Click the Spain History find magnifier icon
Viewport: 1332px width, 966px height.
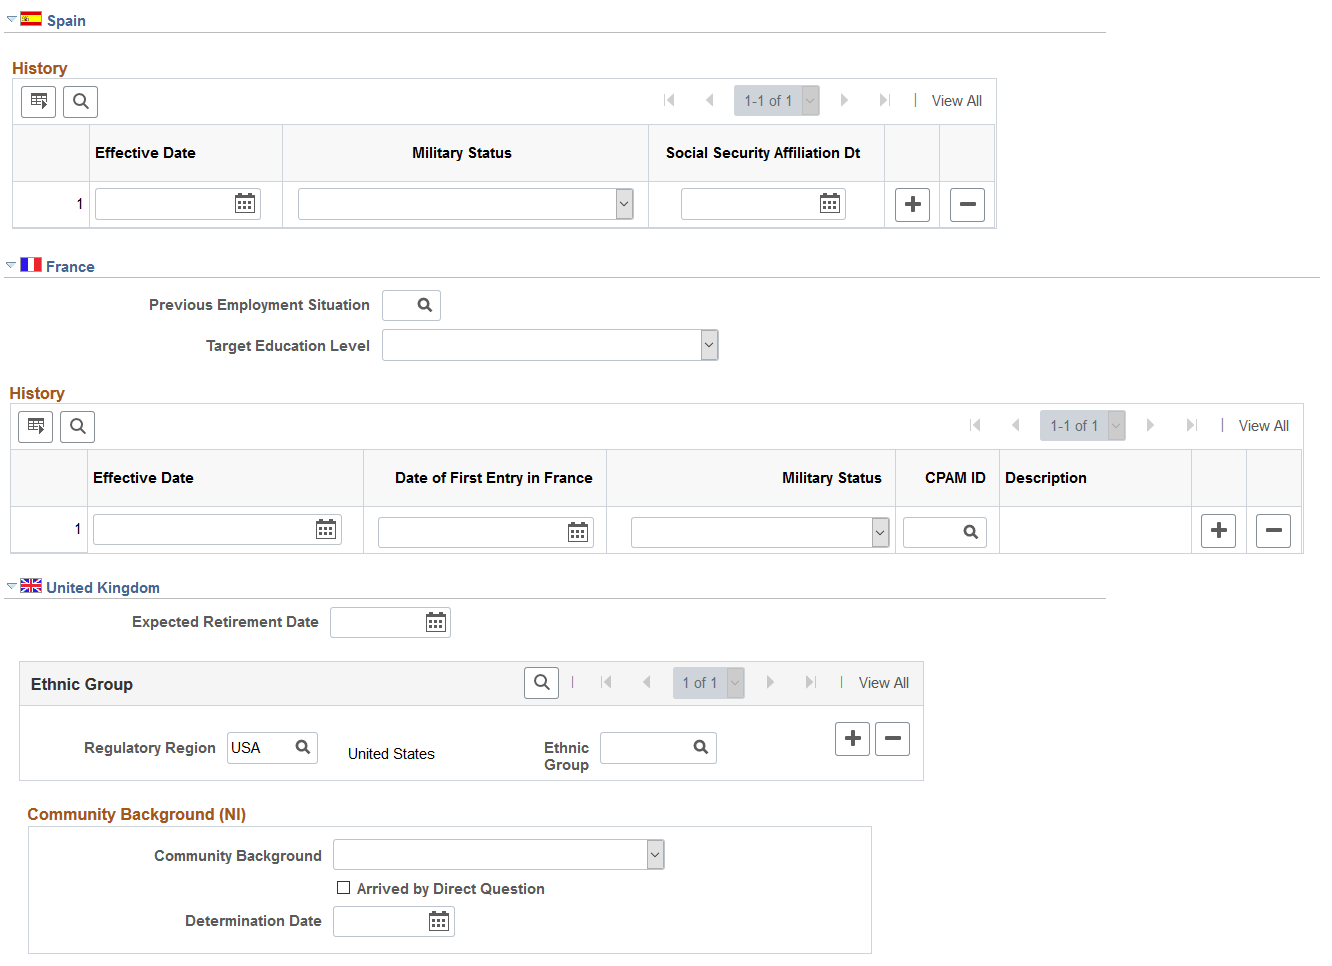81,101
